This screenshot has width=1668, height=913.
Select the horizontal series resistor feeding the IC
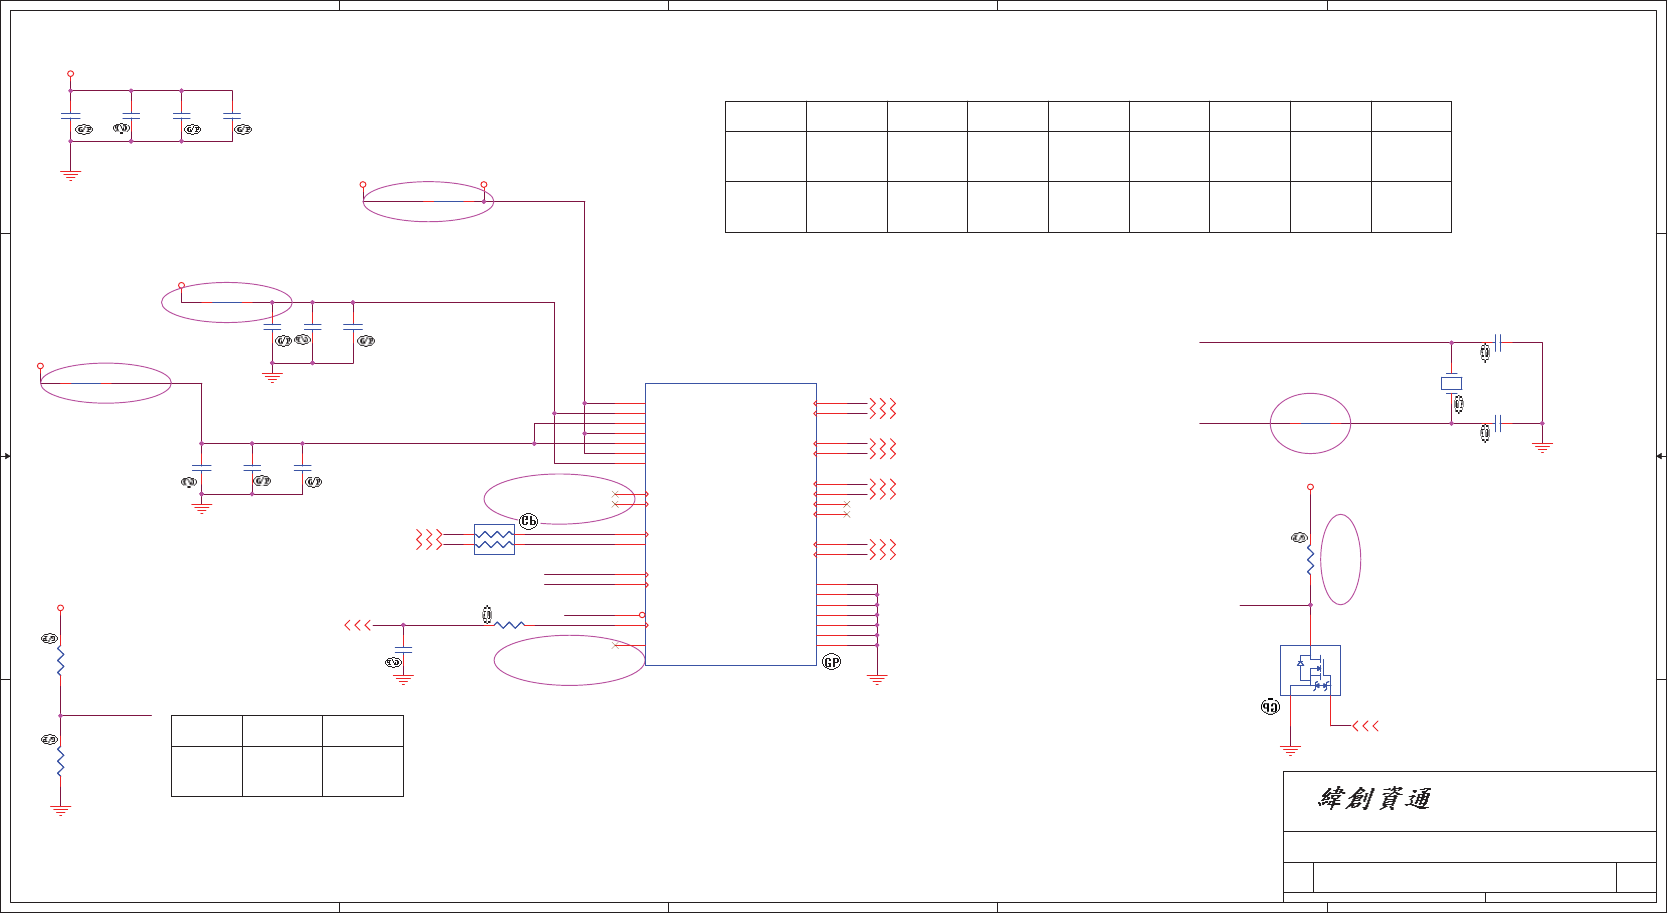coord(510,625)
